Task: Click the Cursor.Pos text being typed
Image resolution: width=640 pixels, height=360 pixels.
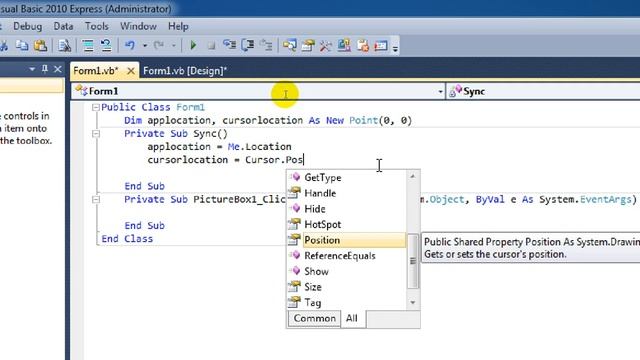Action: pos(274,160)
